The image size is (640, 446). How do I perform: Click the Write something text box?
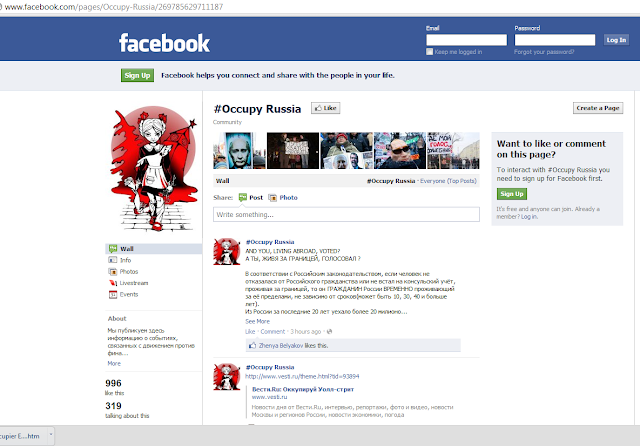[x=346, y=215]
